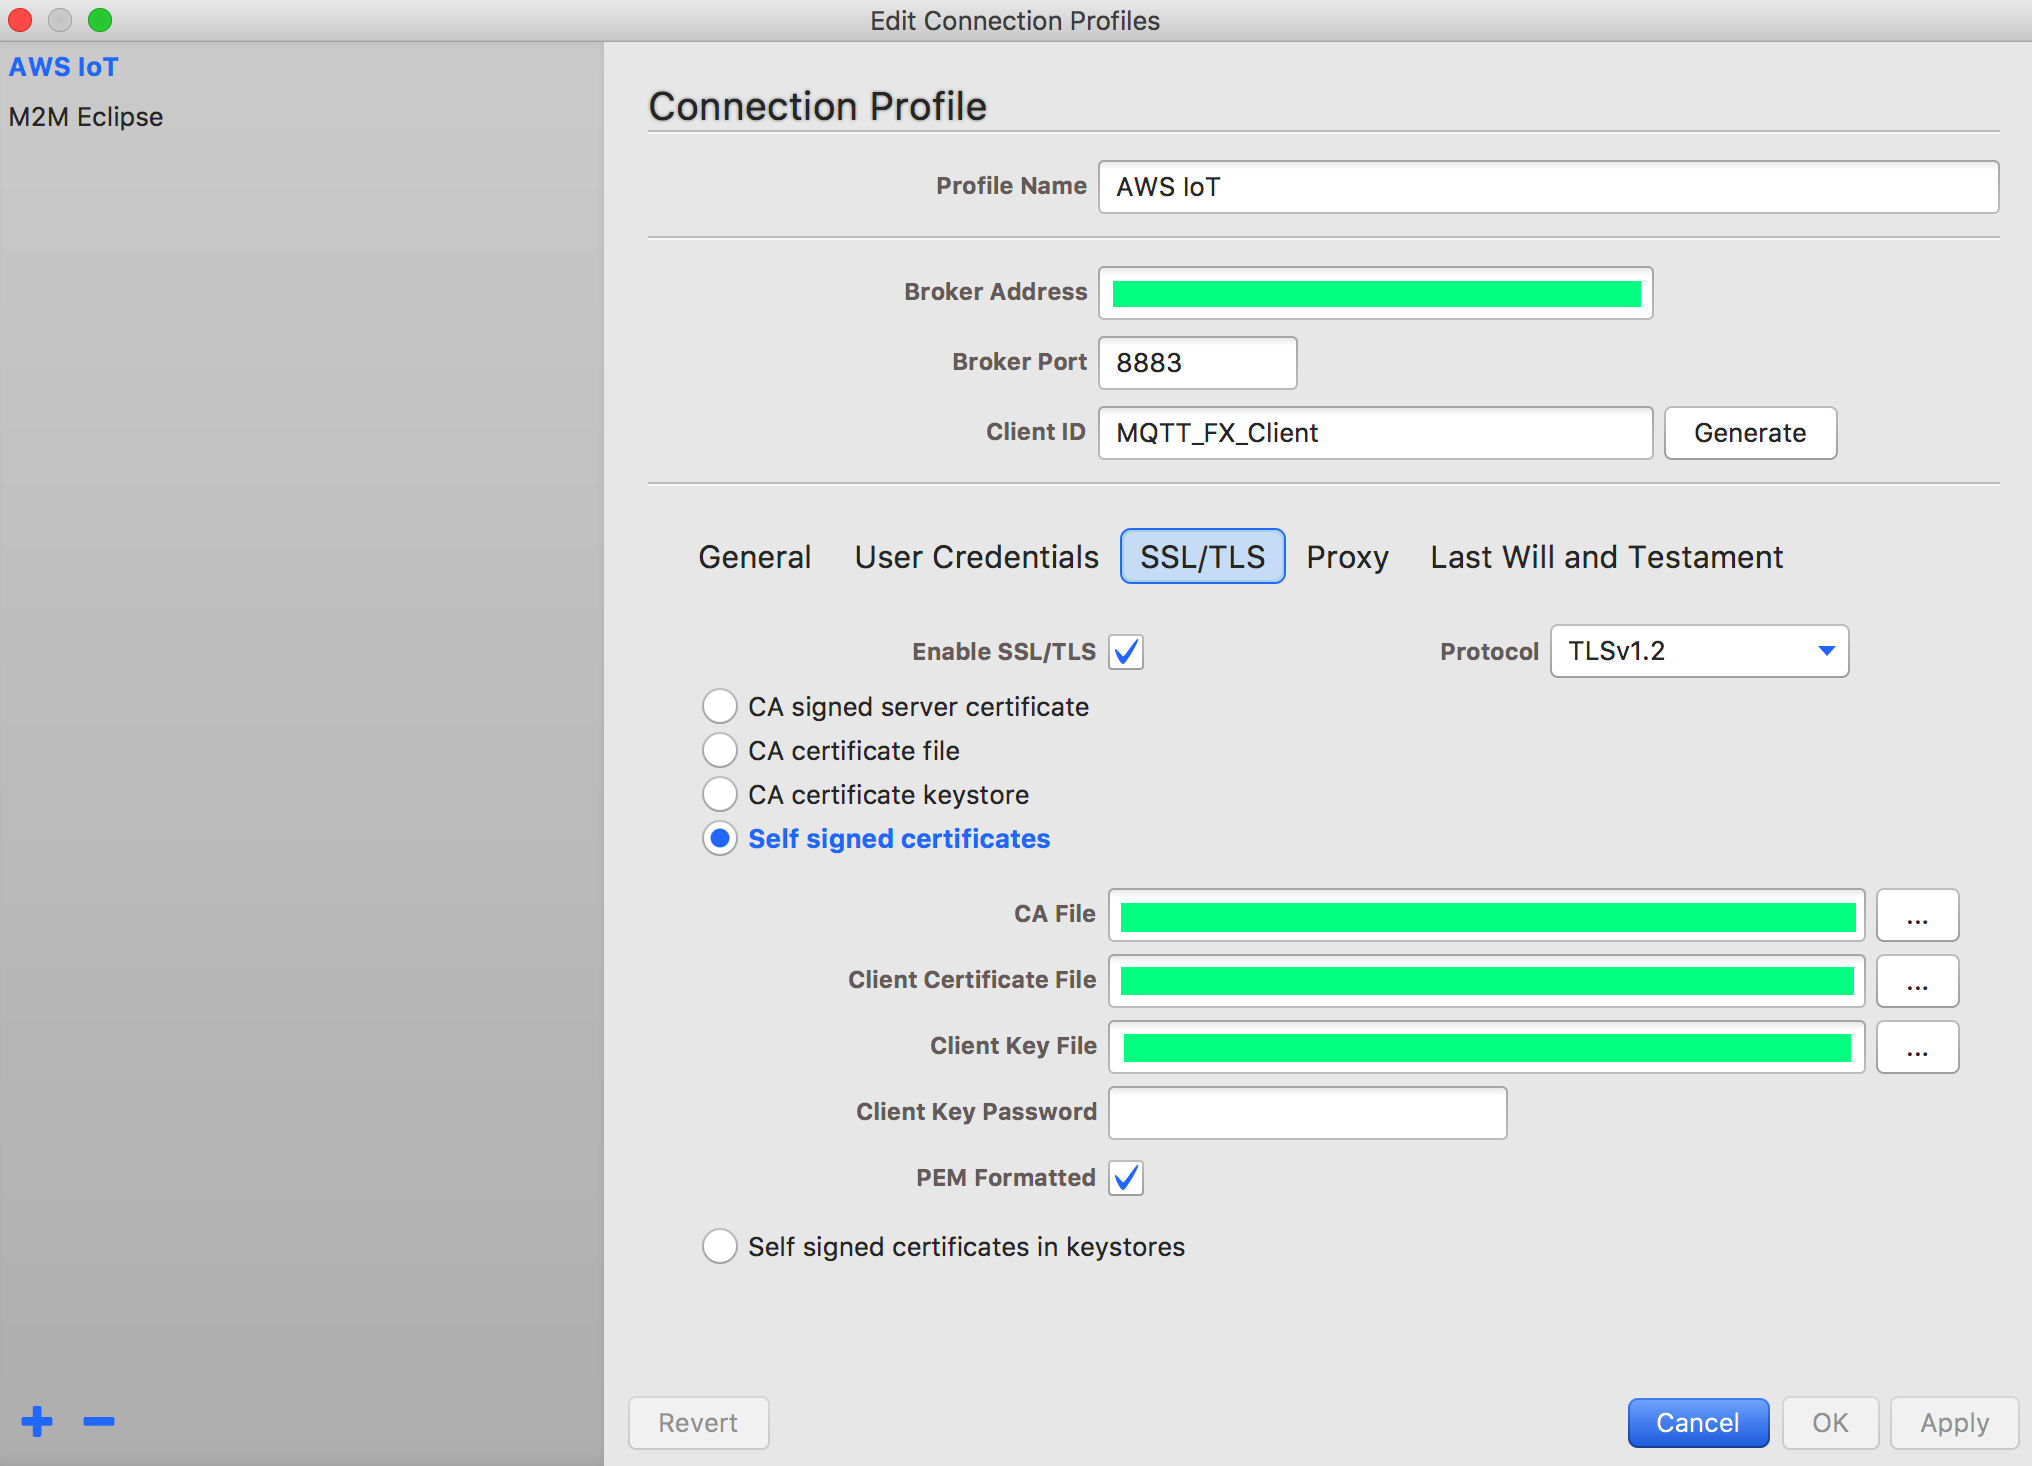
Task: Expand the Protocol dropdown menu
Action: [x=1824, y=649]
